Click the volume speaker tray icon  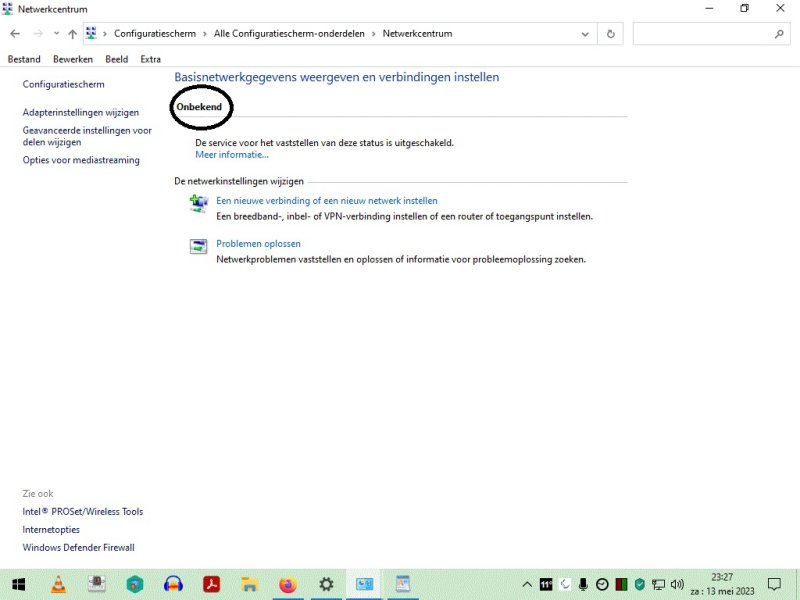(677, 584)
